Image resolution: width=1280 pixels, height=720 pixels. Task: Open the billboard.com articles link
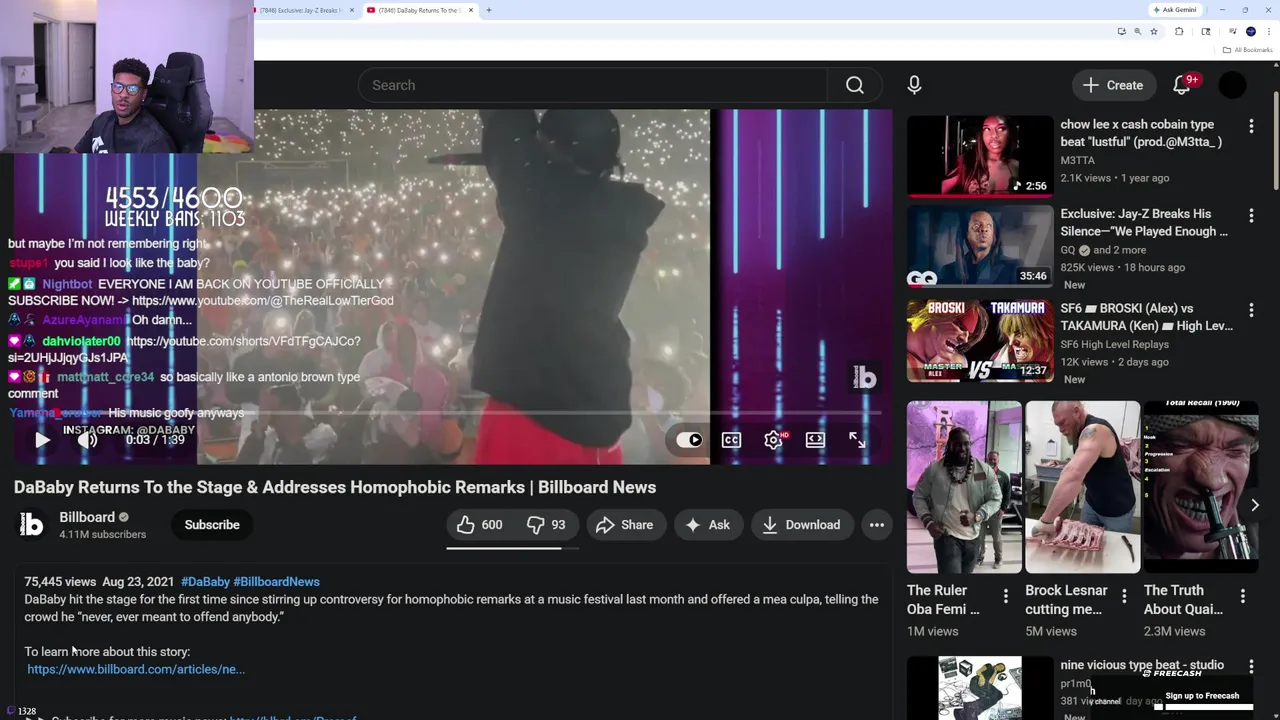136,669
